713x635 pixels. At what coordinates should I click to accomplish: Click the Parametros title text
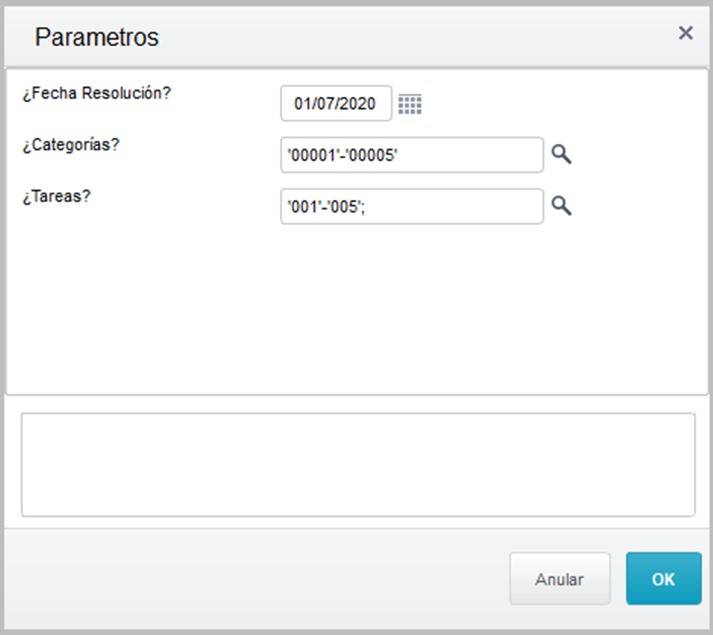(97, 37)
